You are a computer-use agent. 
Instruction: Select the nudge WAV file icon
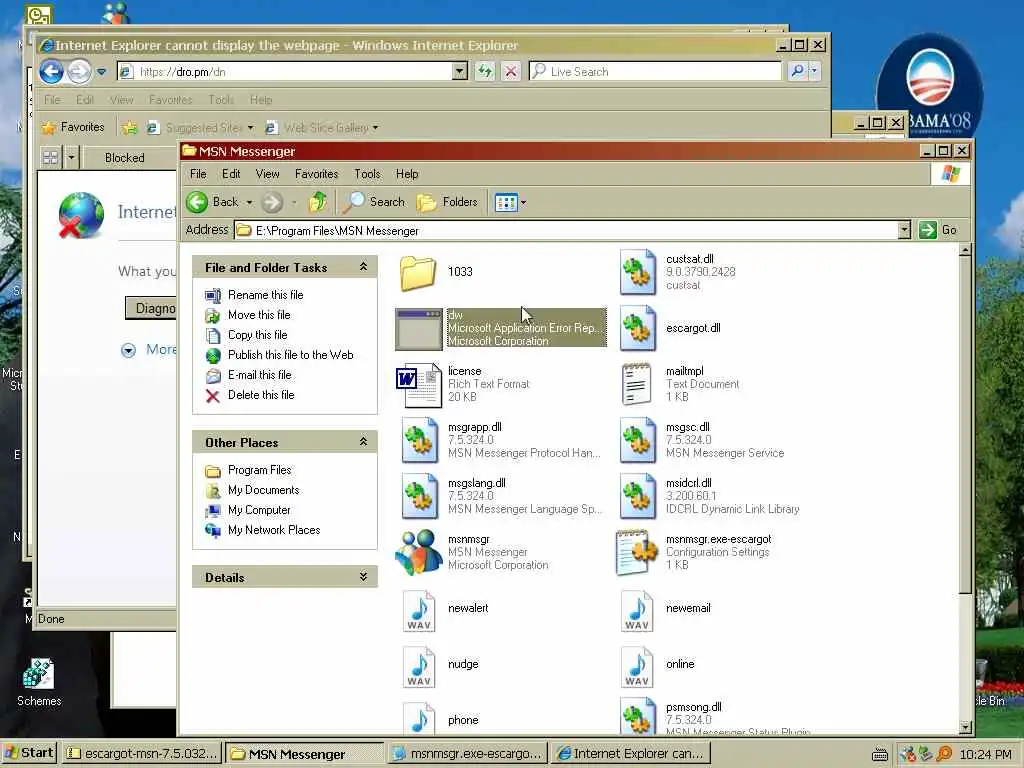pyautogui.click(x=419, y=665)
